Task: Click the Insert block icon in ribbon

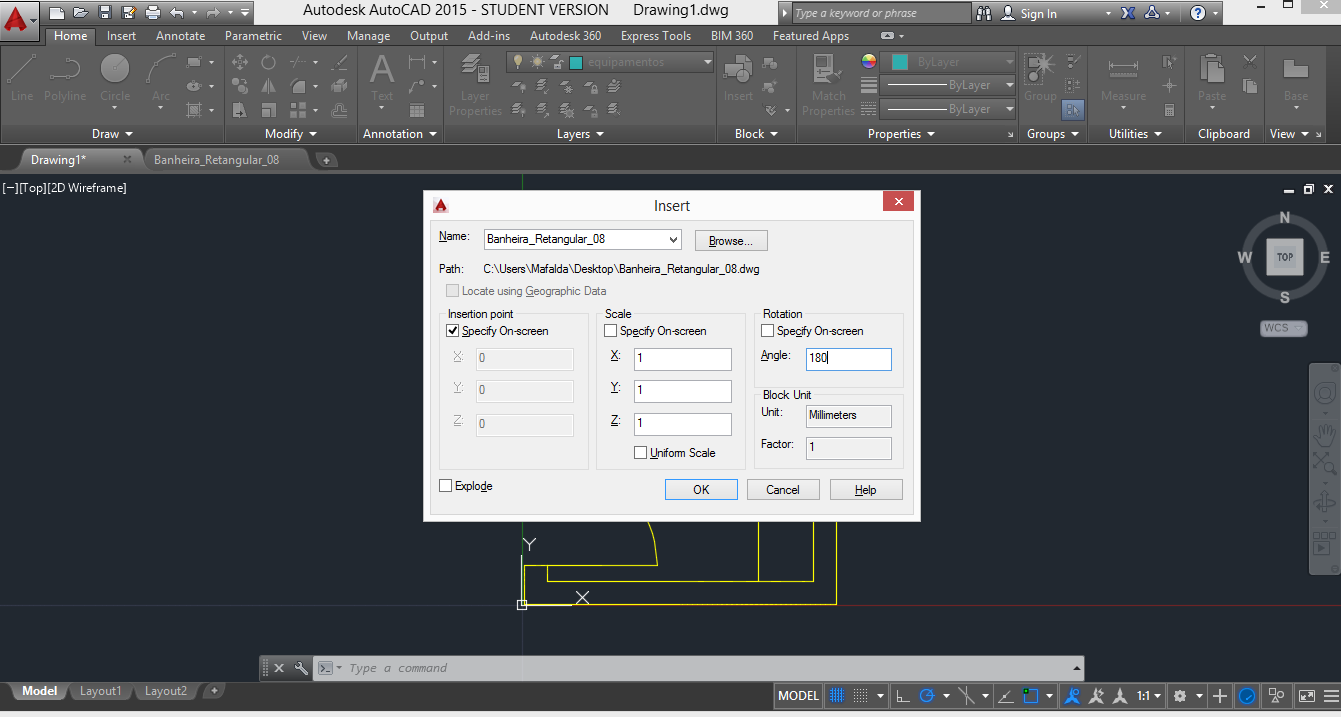Action: click(x=738, y=78)
